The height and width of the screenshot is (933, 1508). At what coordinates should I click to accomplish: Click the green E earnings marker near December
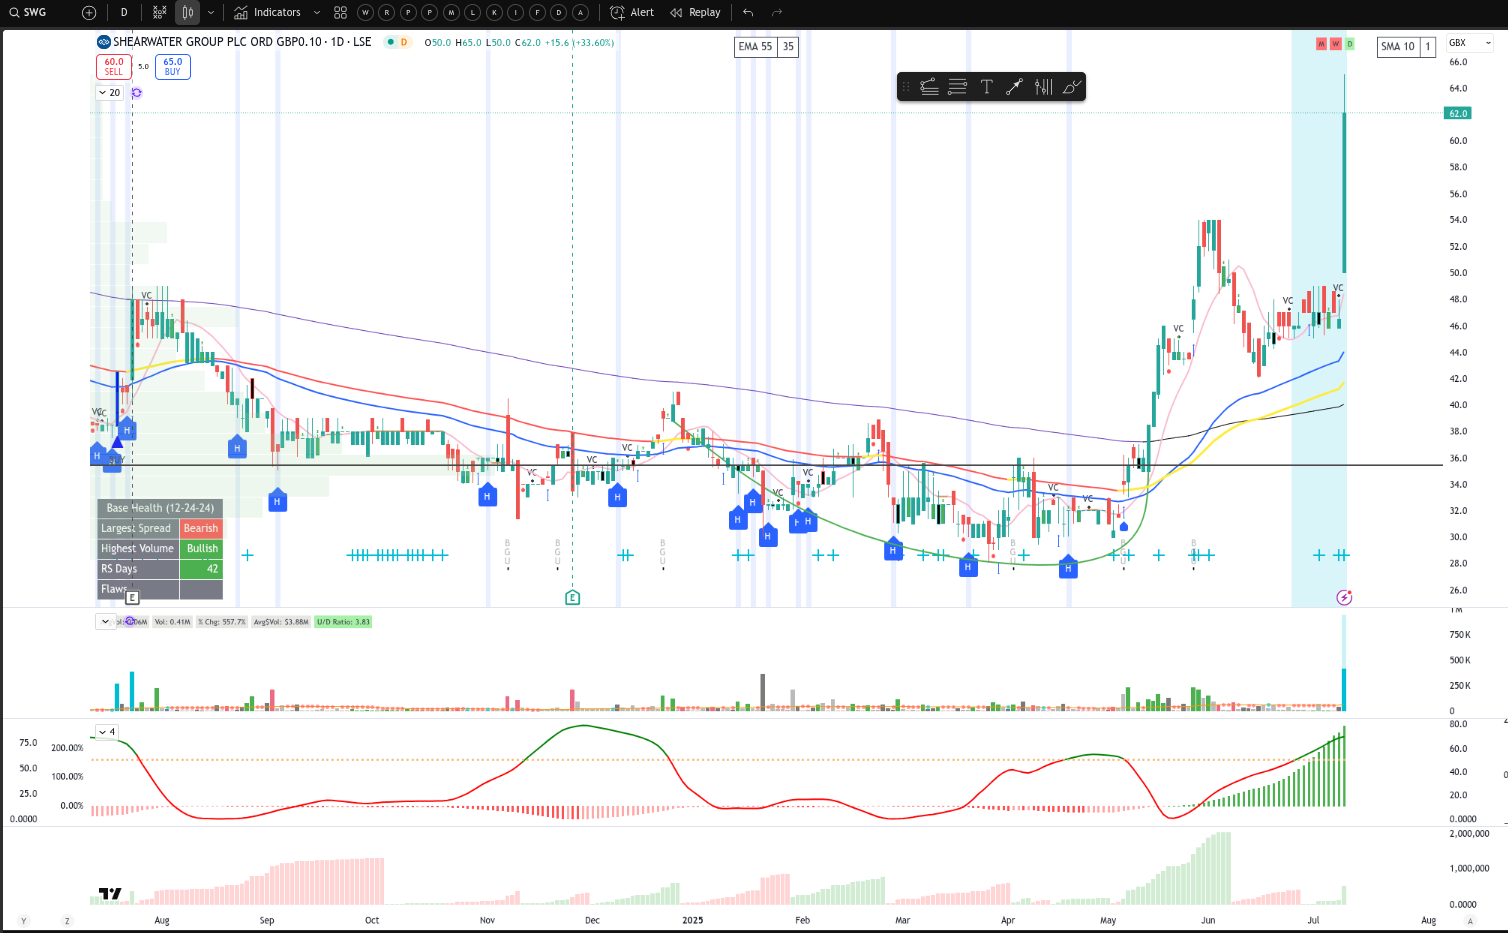pos(572,598)
